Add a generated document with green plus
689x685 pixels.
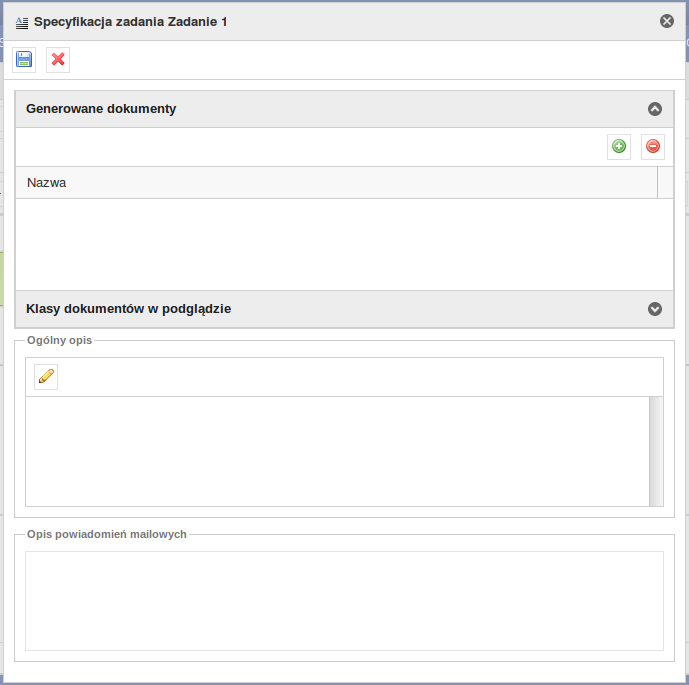coord(619,146)
